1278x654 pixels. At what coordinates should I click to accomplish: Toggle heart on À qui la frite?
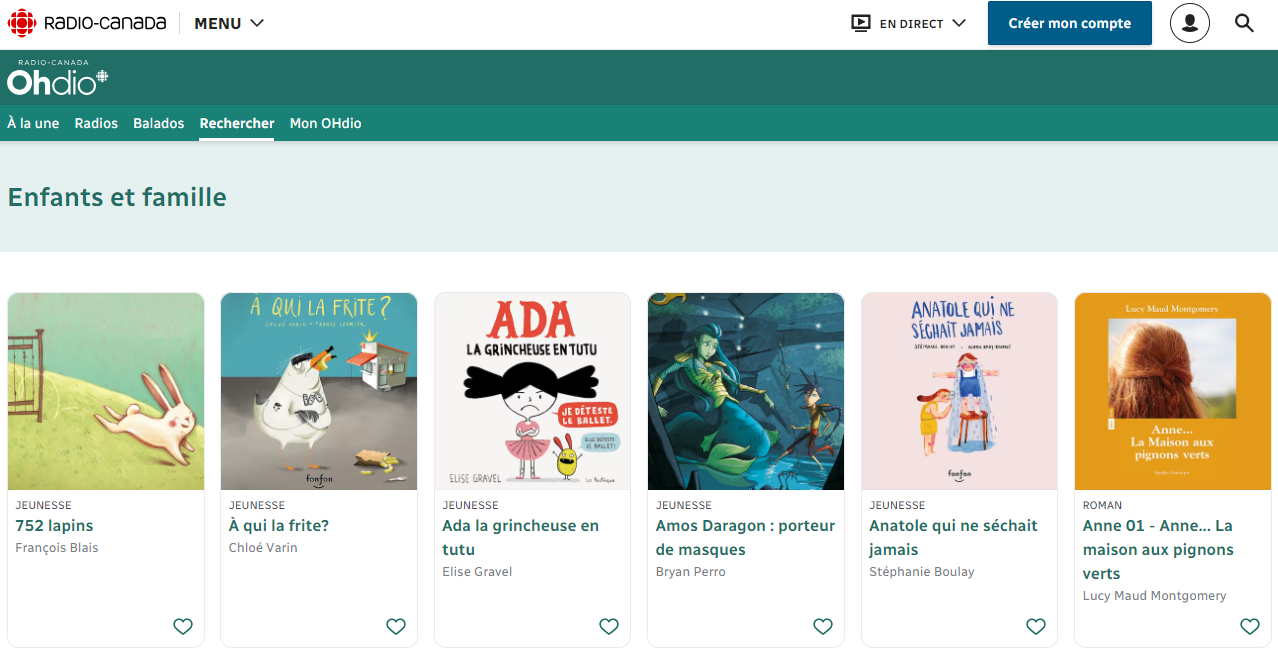(396, 627)
